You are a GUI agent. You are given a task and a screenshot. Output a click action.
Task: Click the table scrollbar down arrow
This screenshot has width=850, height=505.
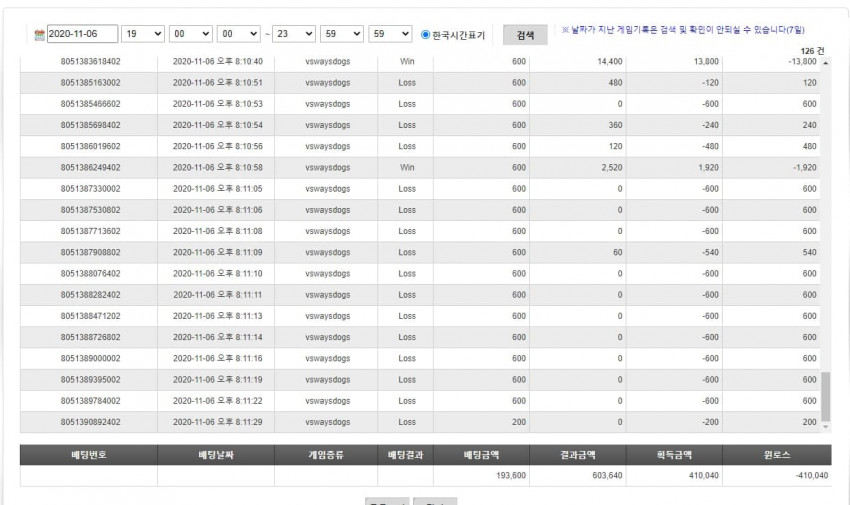click(826, 427)
